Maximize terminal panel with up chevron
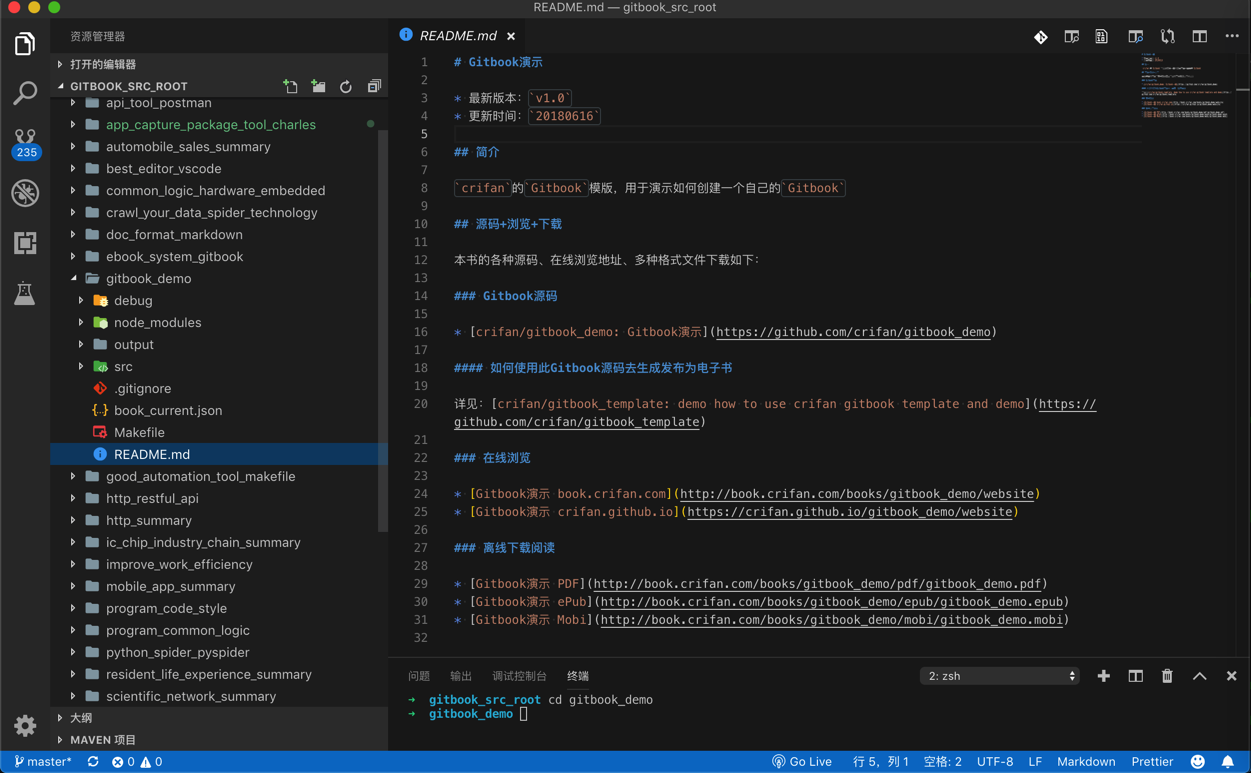This screenshot has width=1251, height=773. click(1199, 676)
